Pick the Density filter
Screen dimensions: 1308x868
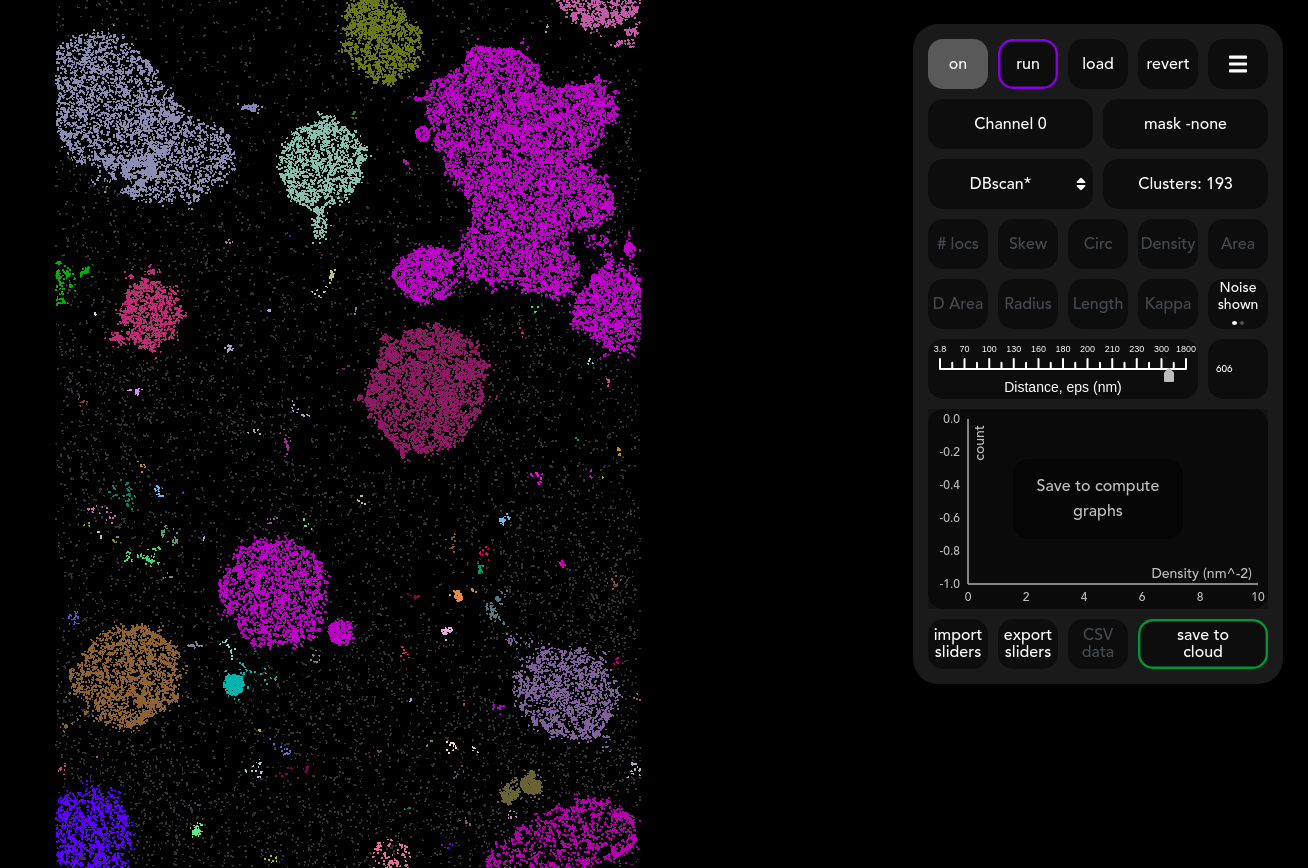(x=1167, y=244)
